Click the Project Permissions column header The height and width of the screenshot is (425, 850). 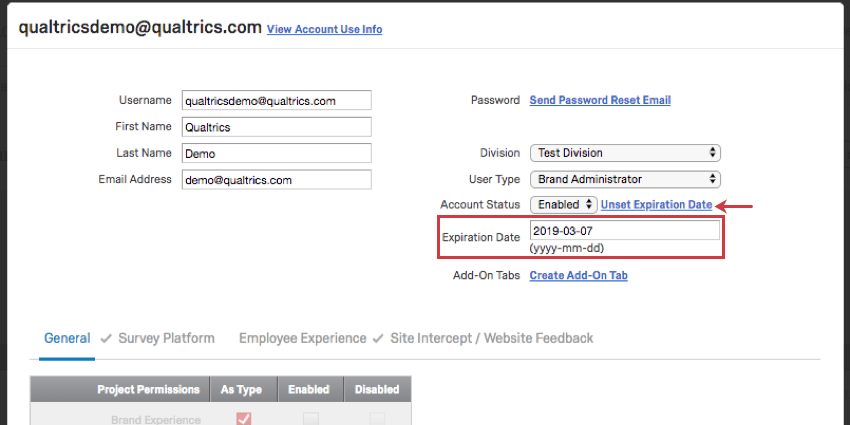click(148, 389)
